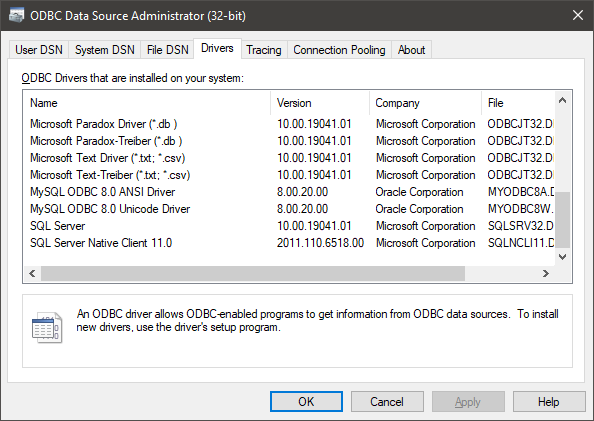Click the driver list scroll-down arrow

click(563, 257)
